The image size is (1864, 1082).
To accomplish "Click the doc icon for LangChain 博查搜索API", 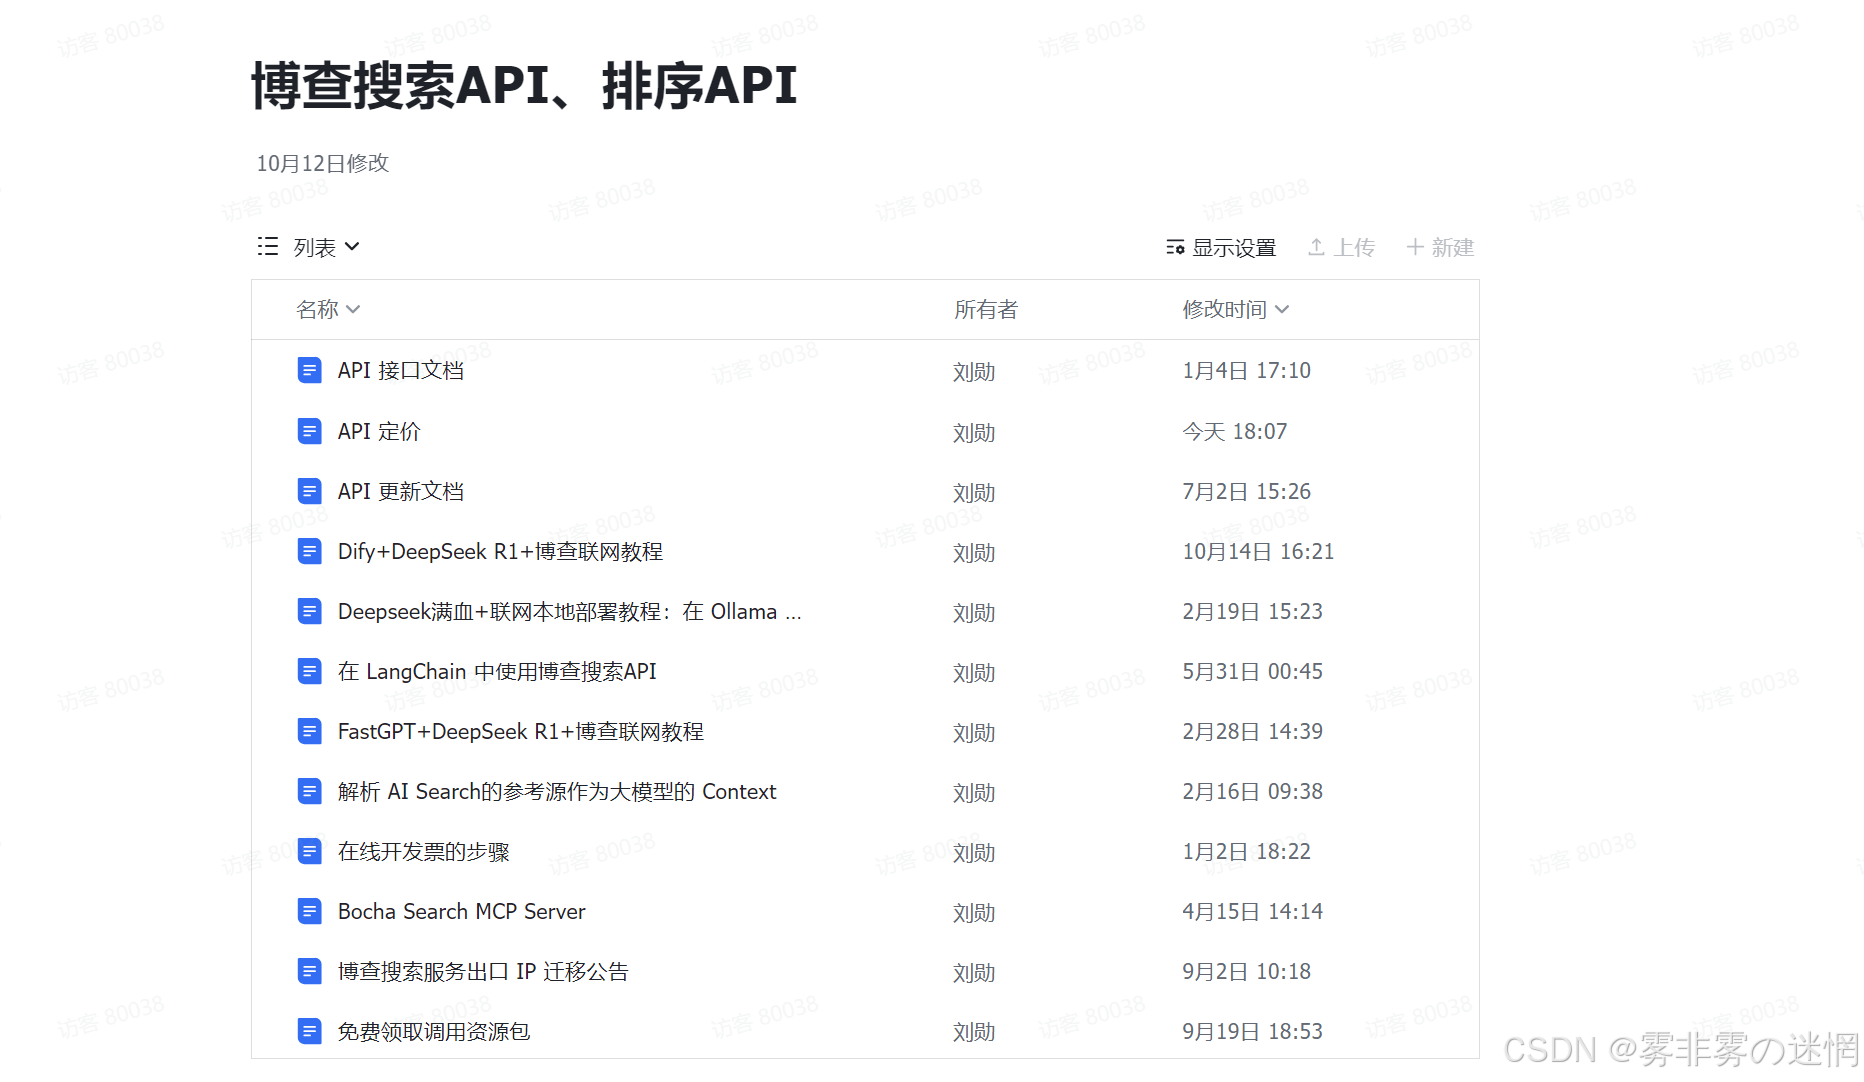I will point(310,671).
